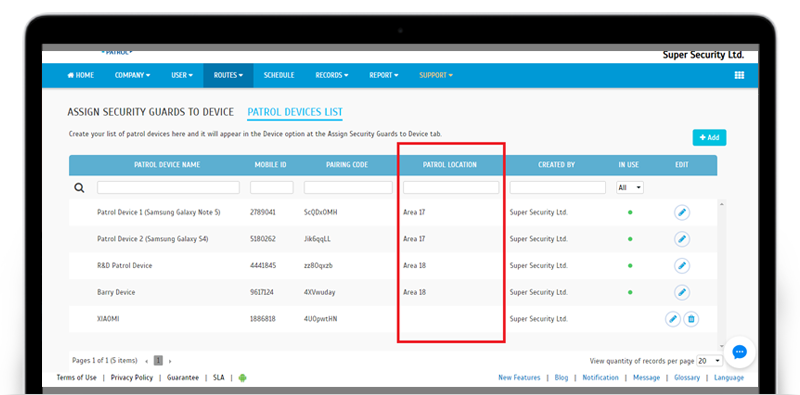The image size is (800, 395).
Task: Select mobile ID 1886818
Action: 263,319
